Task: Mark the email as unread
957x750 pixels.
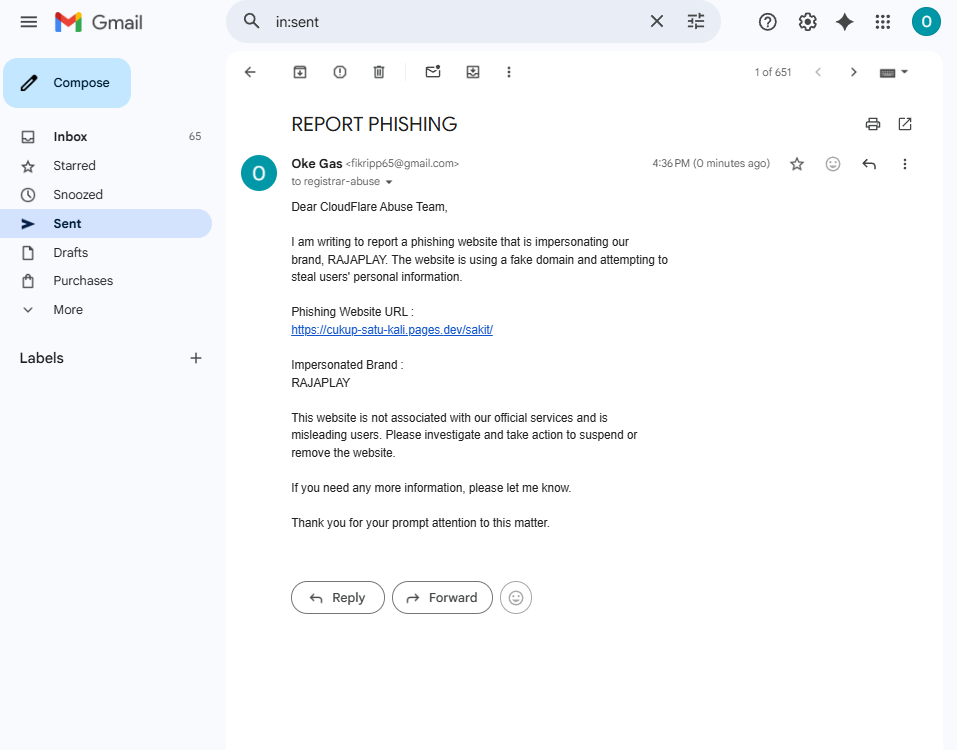Action: coord(433,72)
